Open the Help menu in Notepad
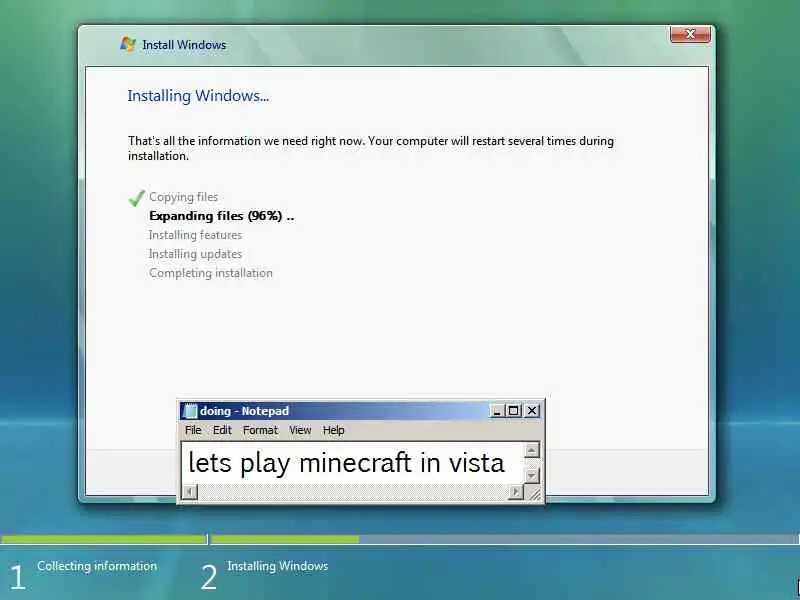 pos(333,430)
